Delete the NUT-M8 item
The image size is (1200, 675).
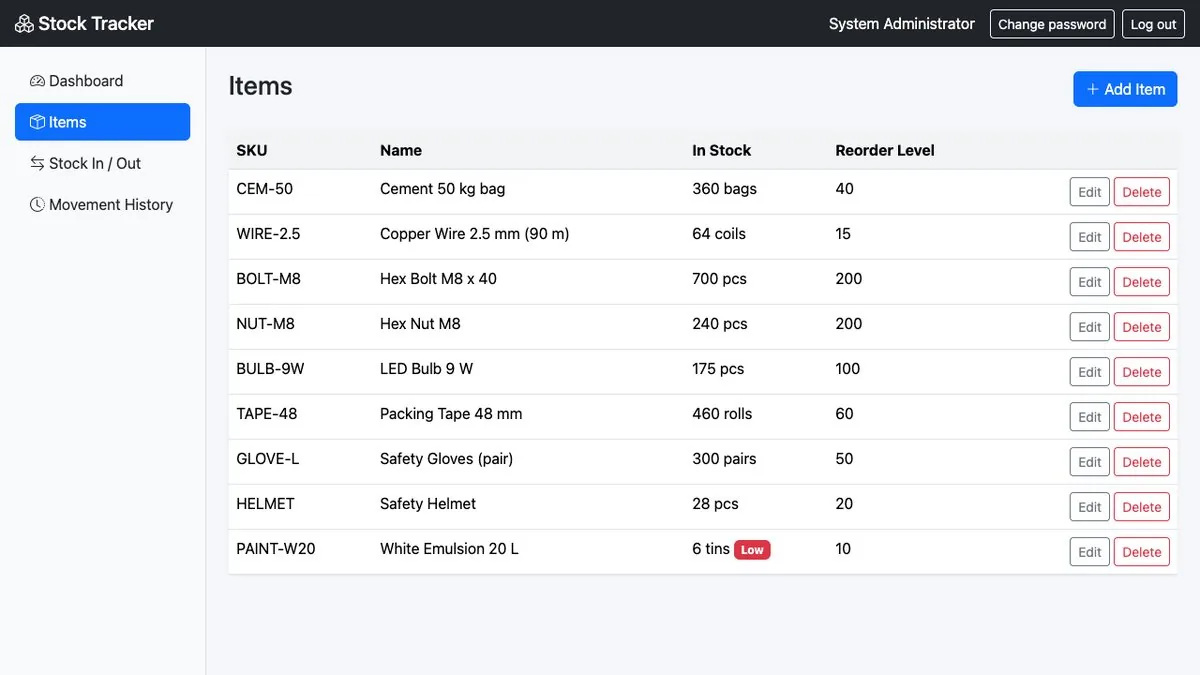tap(1142, 327)
